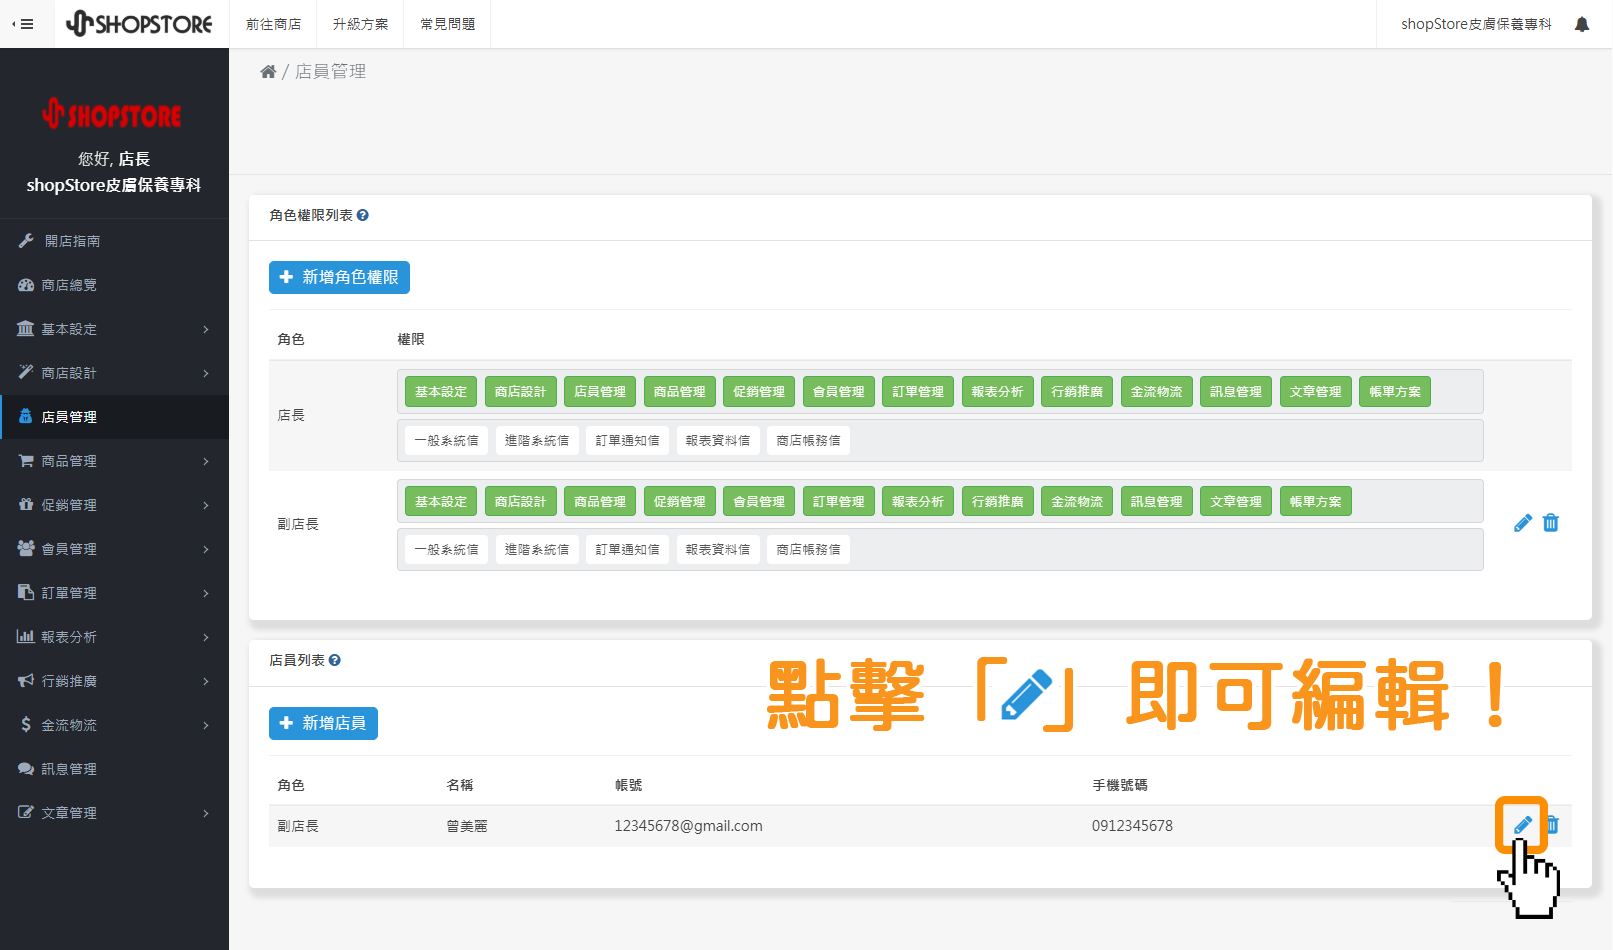Click the 新增店員 button

[323, 723]
